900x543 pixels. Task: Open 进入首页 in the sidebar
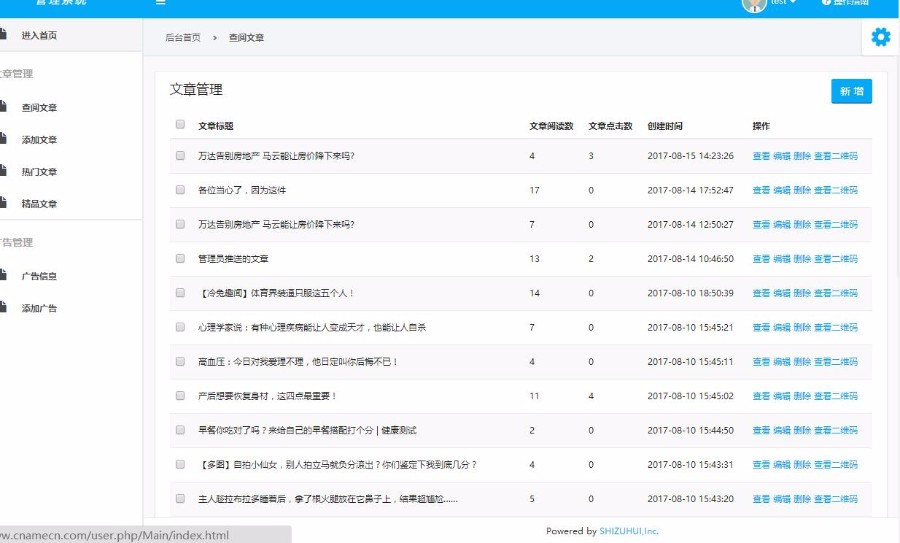39,36
